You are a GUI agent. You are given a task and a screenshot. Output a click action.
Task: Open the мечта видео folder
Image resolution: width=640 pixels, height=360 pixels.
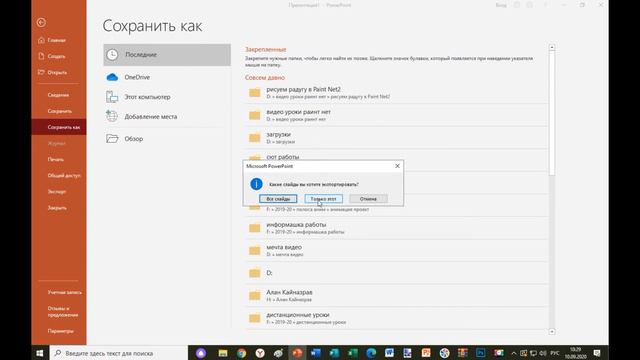(396, 250)
